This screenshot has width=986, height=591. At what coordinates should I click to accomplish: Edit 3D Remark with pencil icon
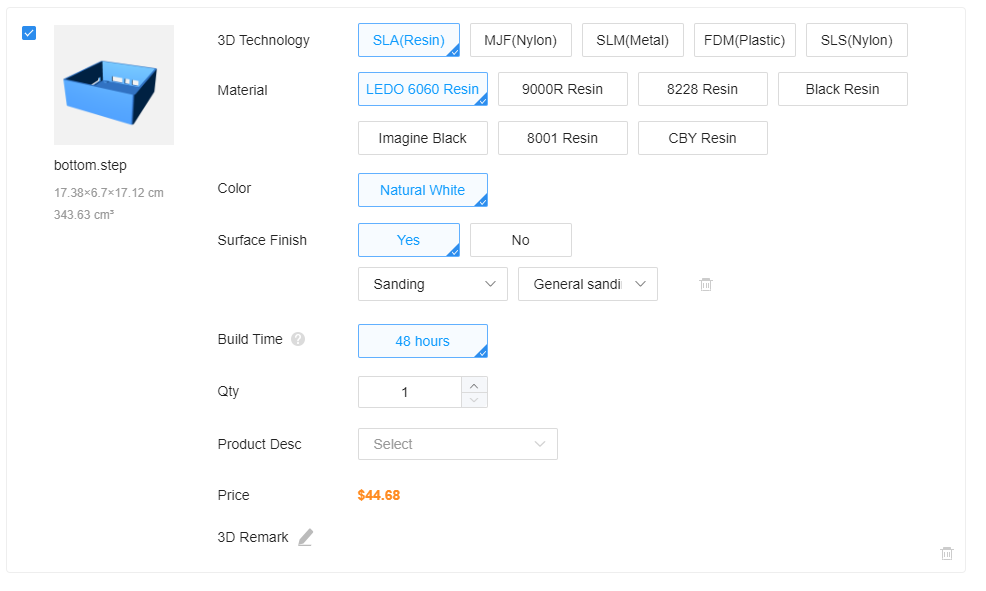coord(306,538)
